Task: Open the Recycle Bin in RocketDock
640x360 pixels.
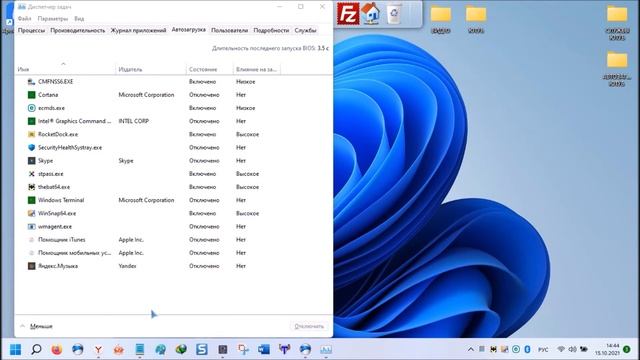Action: [393, 13]
